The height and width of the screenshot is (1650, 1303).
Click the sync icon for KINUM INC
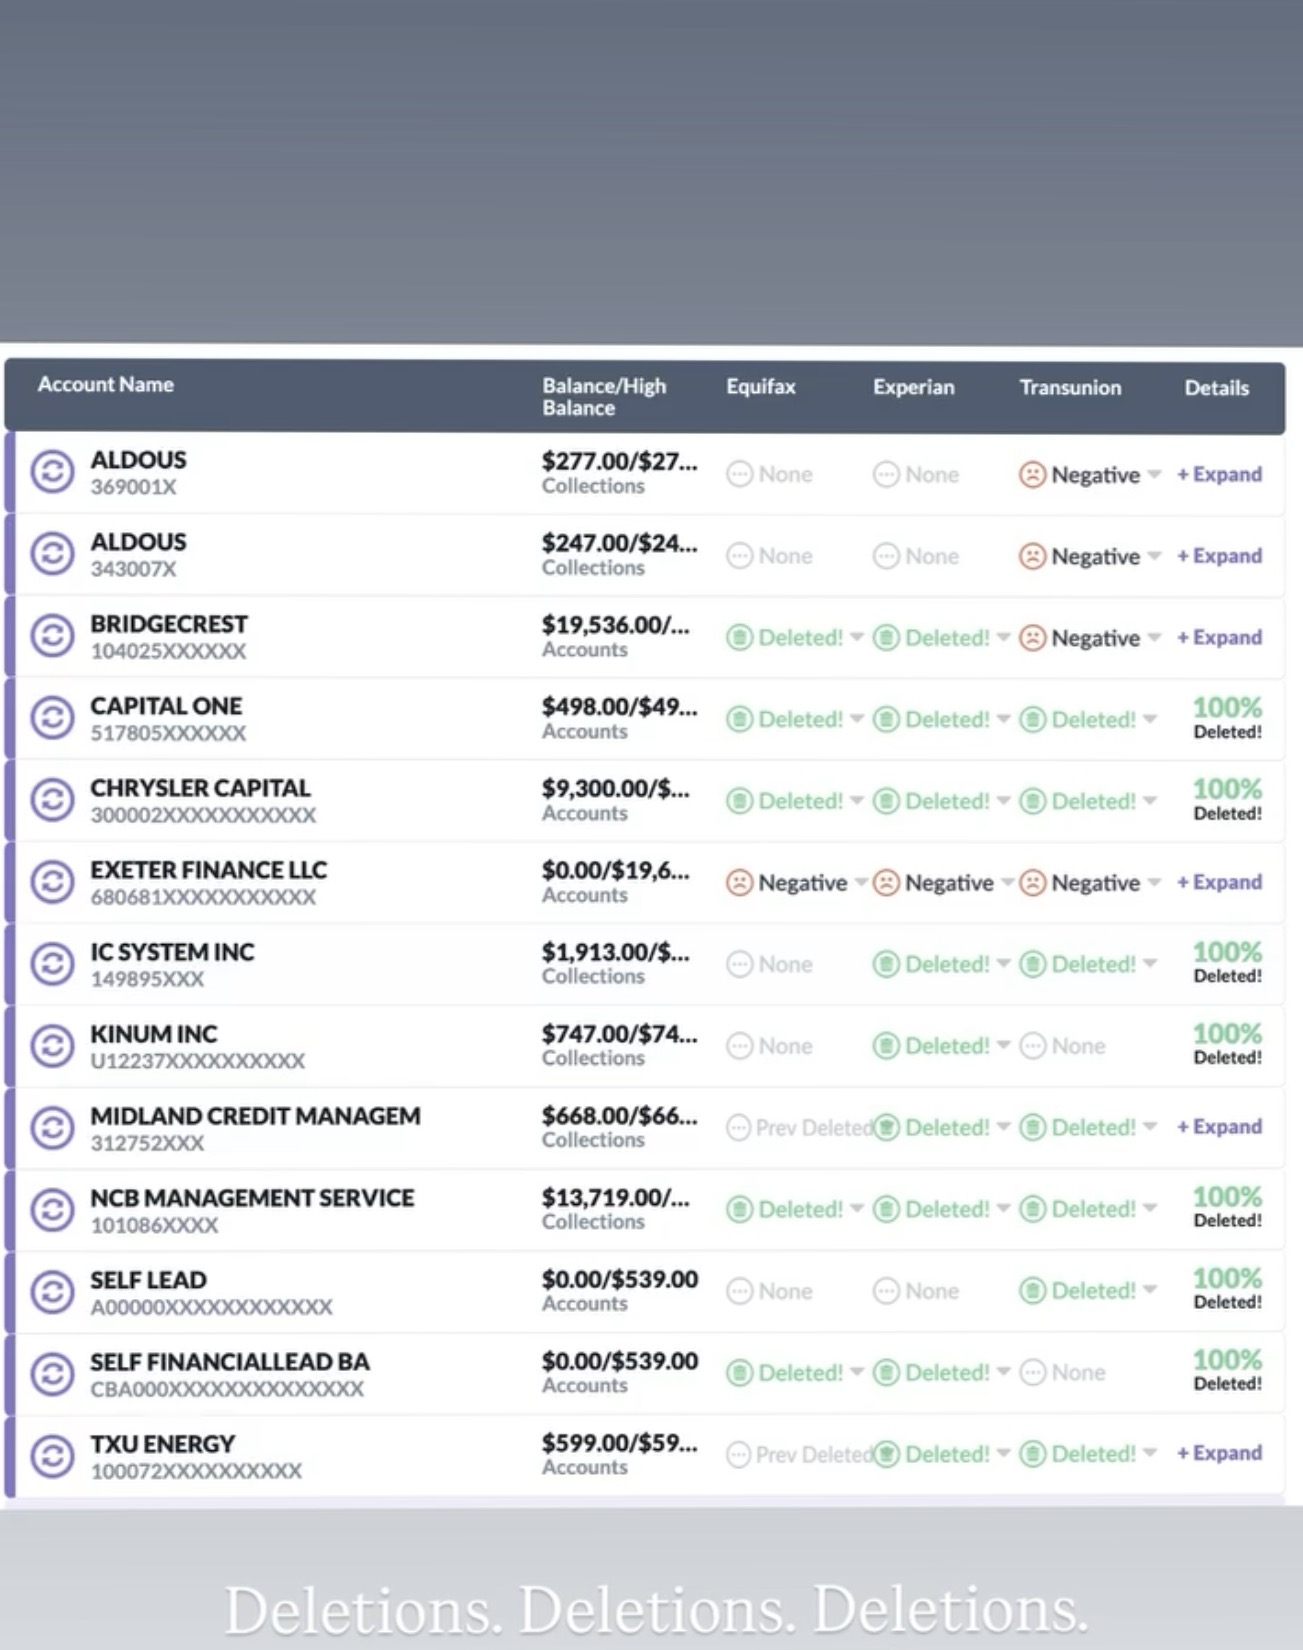[52, 1046]
